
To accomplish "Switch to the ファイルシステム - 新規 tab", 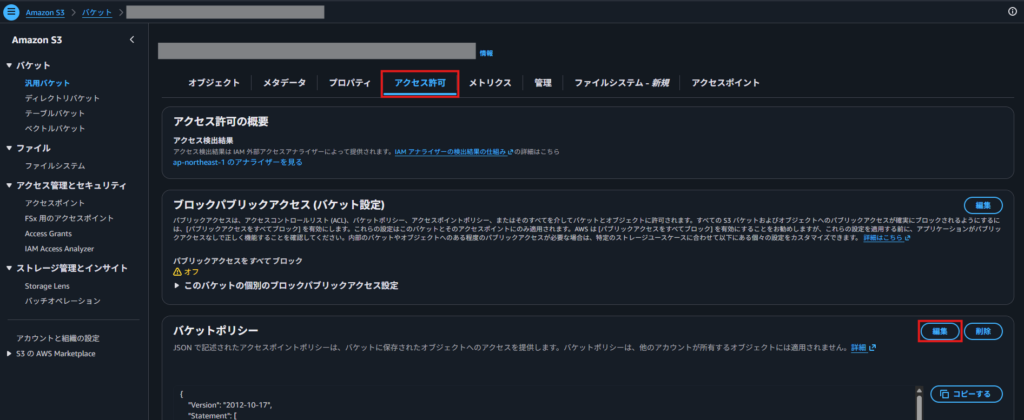I will pyautogui.click(x=622, y=83).
